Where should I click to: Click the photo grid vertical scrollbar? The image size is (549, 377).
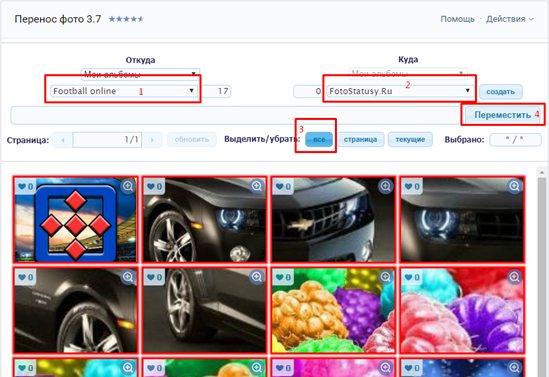(x=541, y=272)
